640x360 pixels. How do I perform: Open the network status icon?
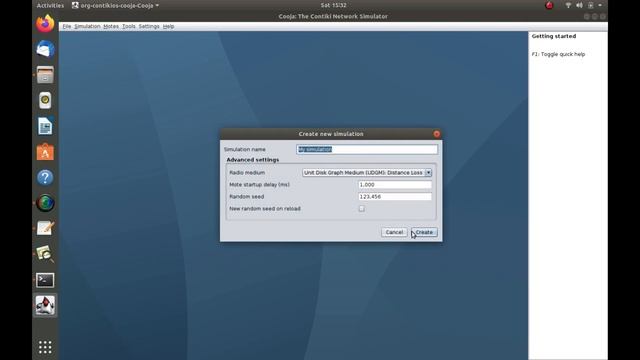point(568,5)
